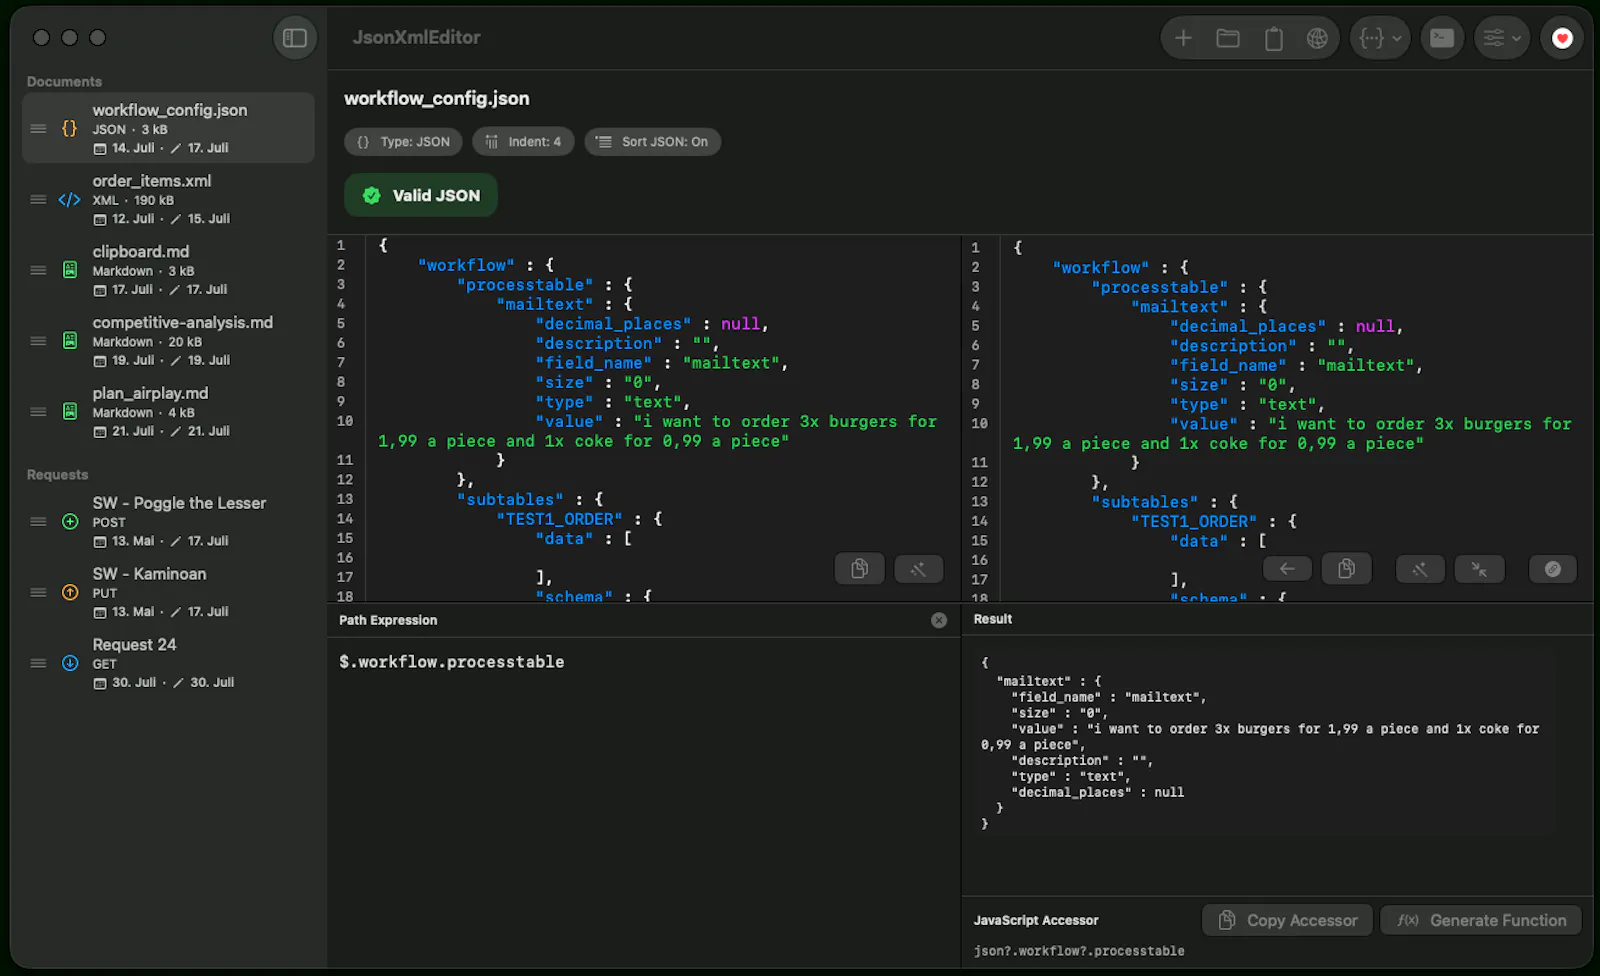The height and width of the screenshot is (976, 1600).
Task: Click the JavaScript Accessor label
Action: [1036, 920]
